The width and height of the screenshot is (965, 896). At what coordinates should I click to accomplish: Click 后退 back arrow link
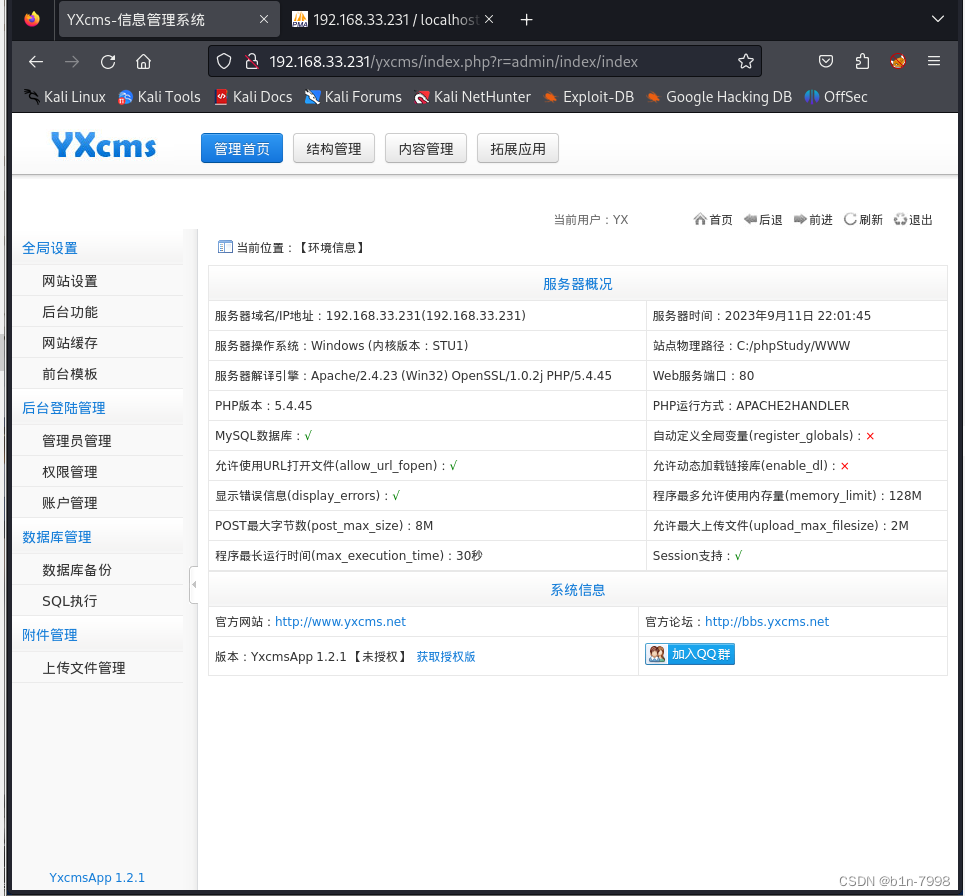[x=763, y=220]
